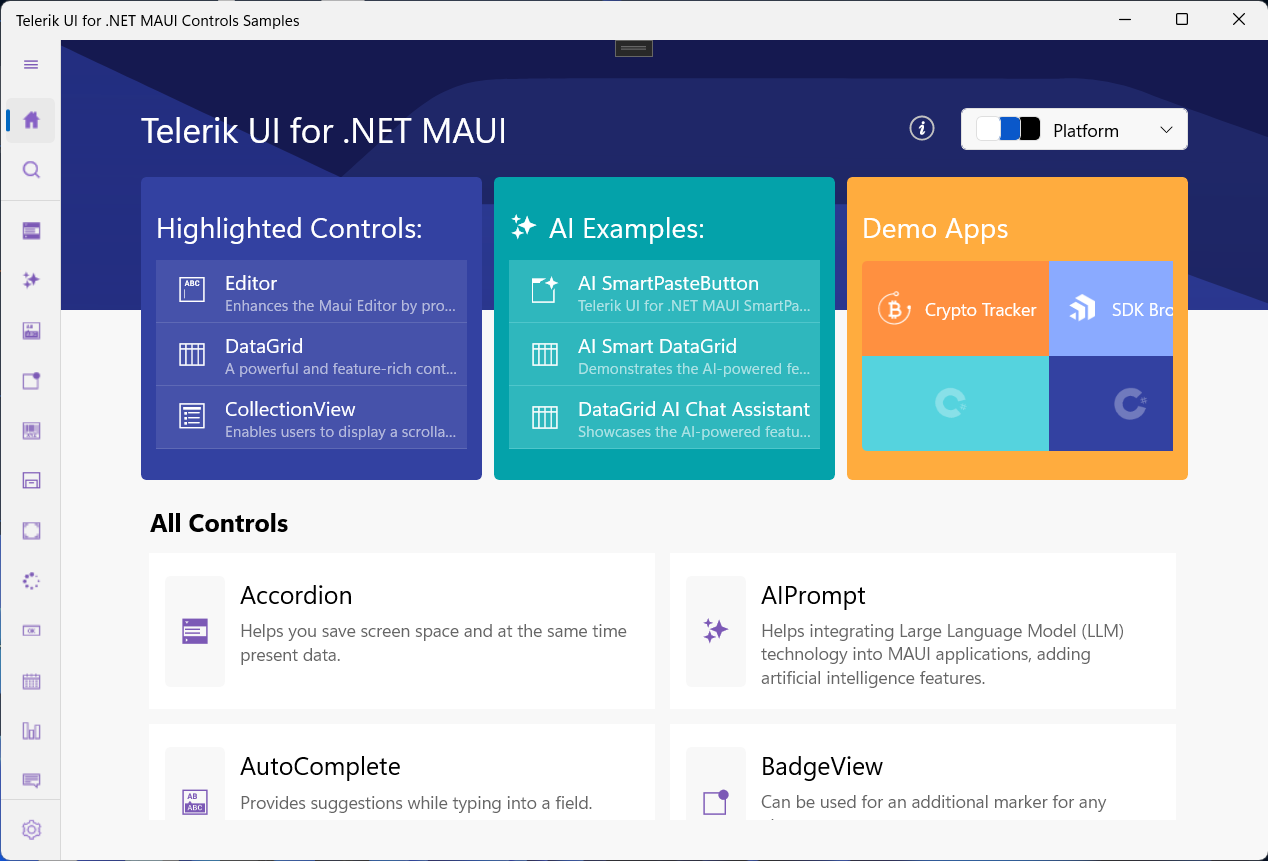
Task: Select Chart bar icon in sidebar
Action: pos(31,731)
